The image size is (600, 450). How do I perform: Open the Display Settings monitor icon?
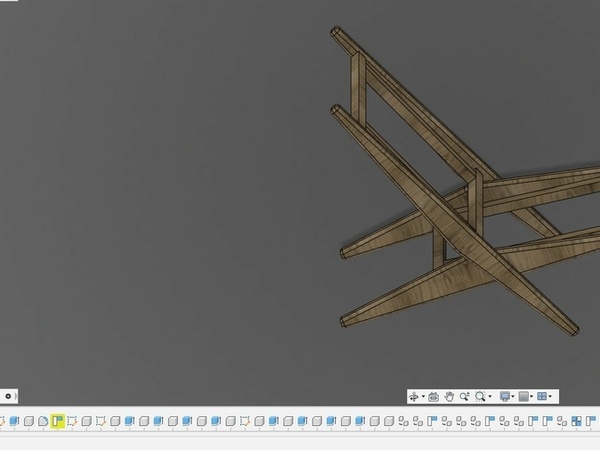tap(504, 397)
